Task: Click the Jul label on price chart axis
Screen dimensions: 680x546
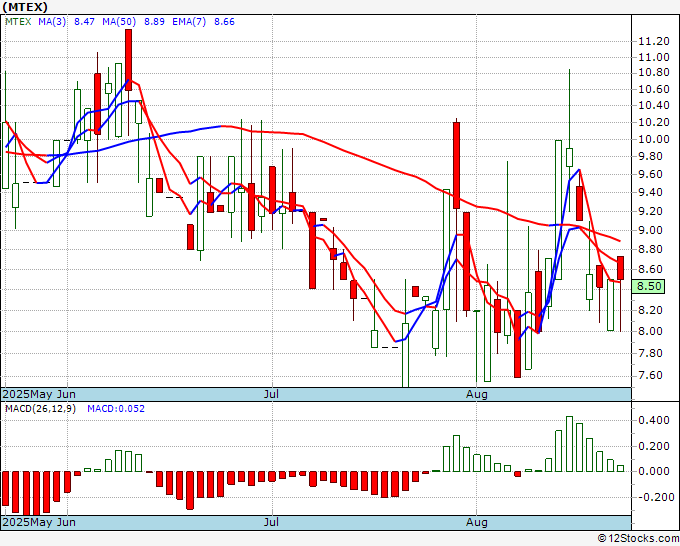Action: pyautogui.click(x=271, y=394)
